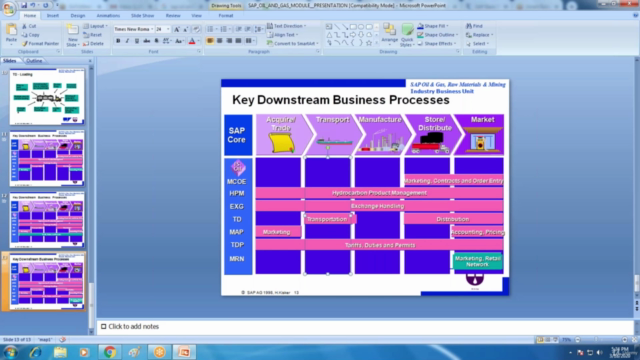Open the Slide Show ribbon tab
The height and width of the screenshot is (360, 640).
[142, 16]
